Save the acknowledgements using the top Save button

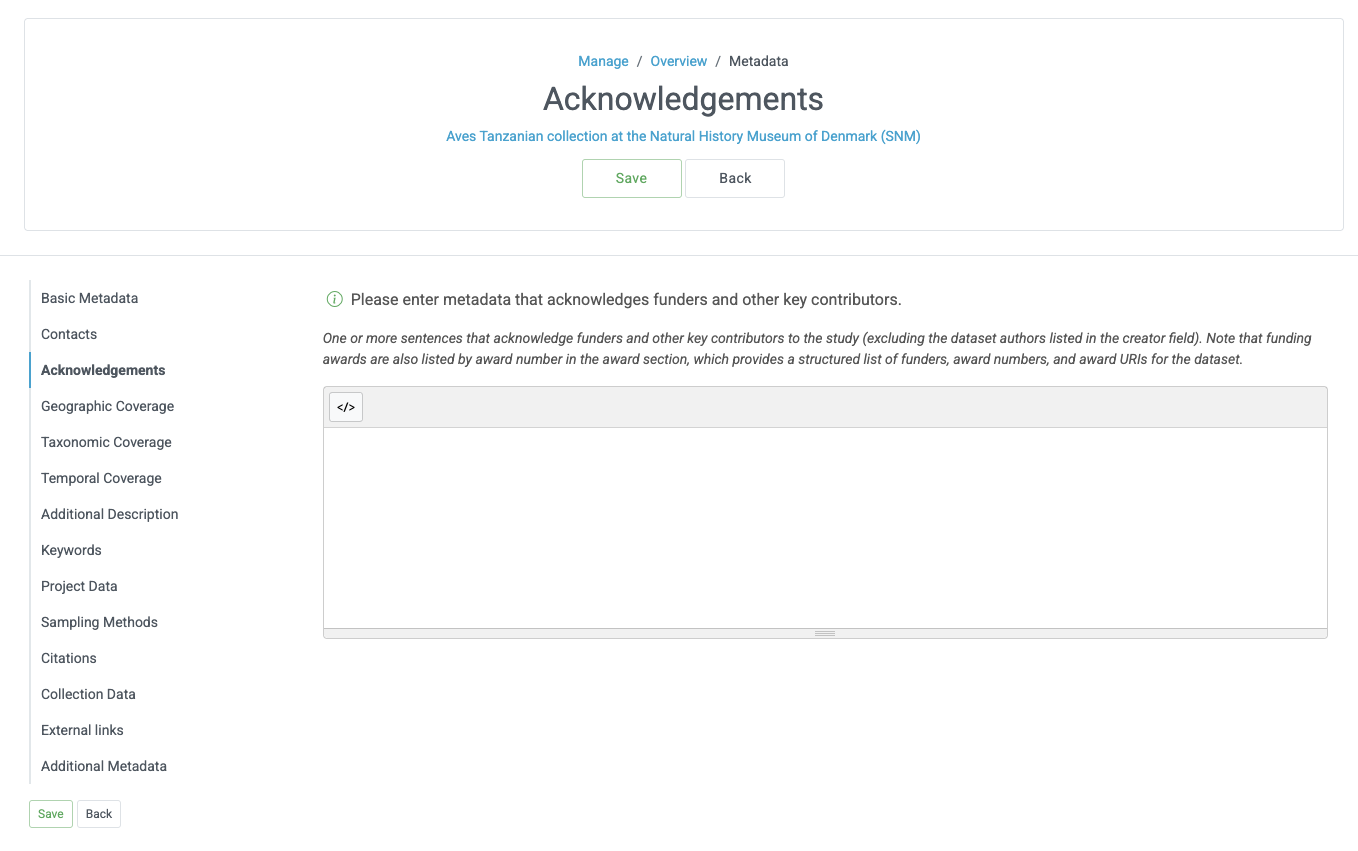tap(631, 178)
